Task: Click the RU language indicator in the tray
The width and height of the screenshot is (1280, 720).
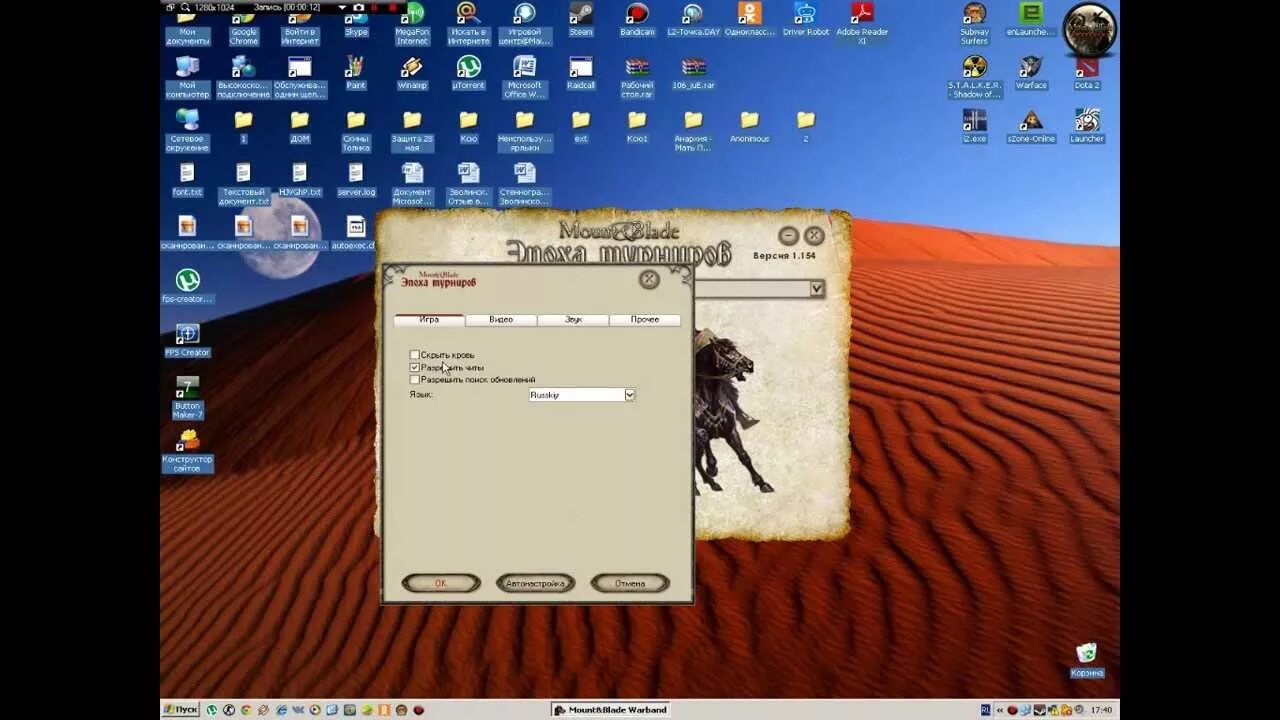Action: pyautogui.click(x=986, y=710)
